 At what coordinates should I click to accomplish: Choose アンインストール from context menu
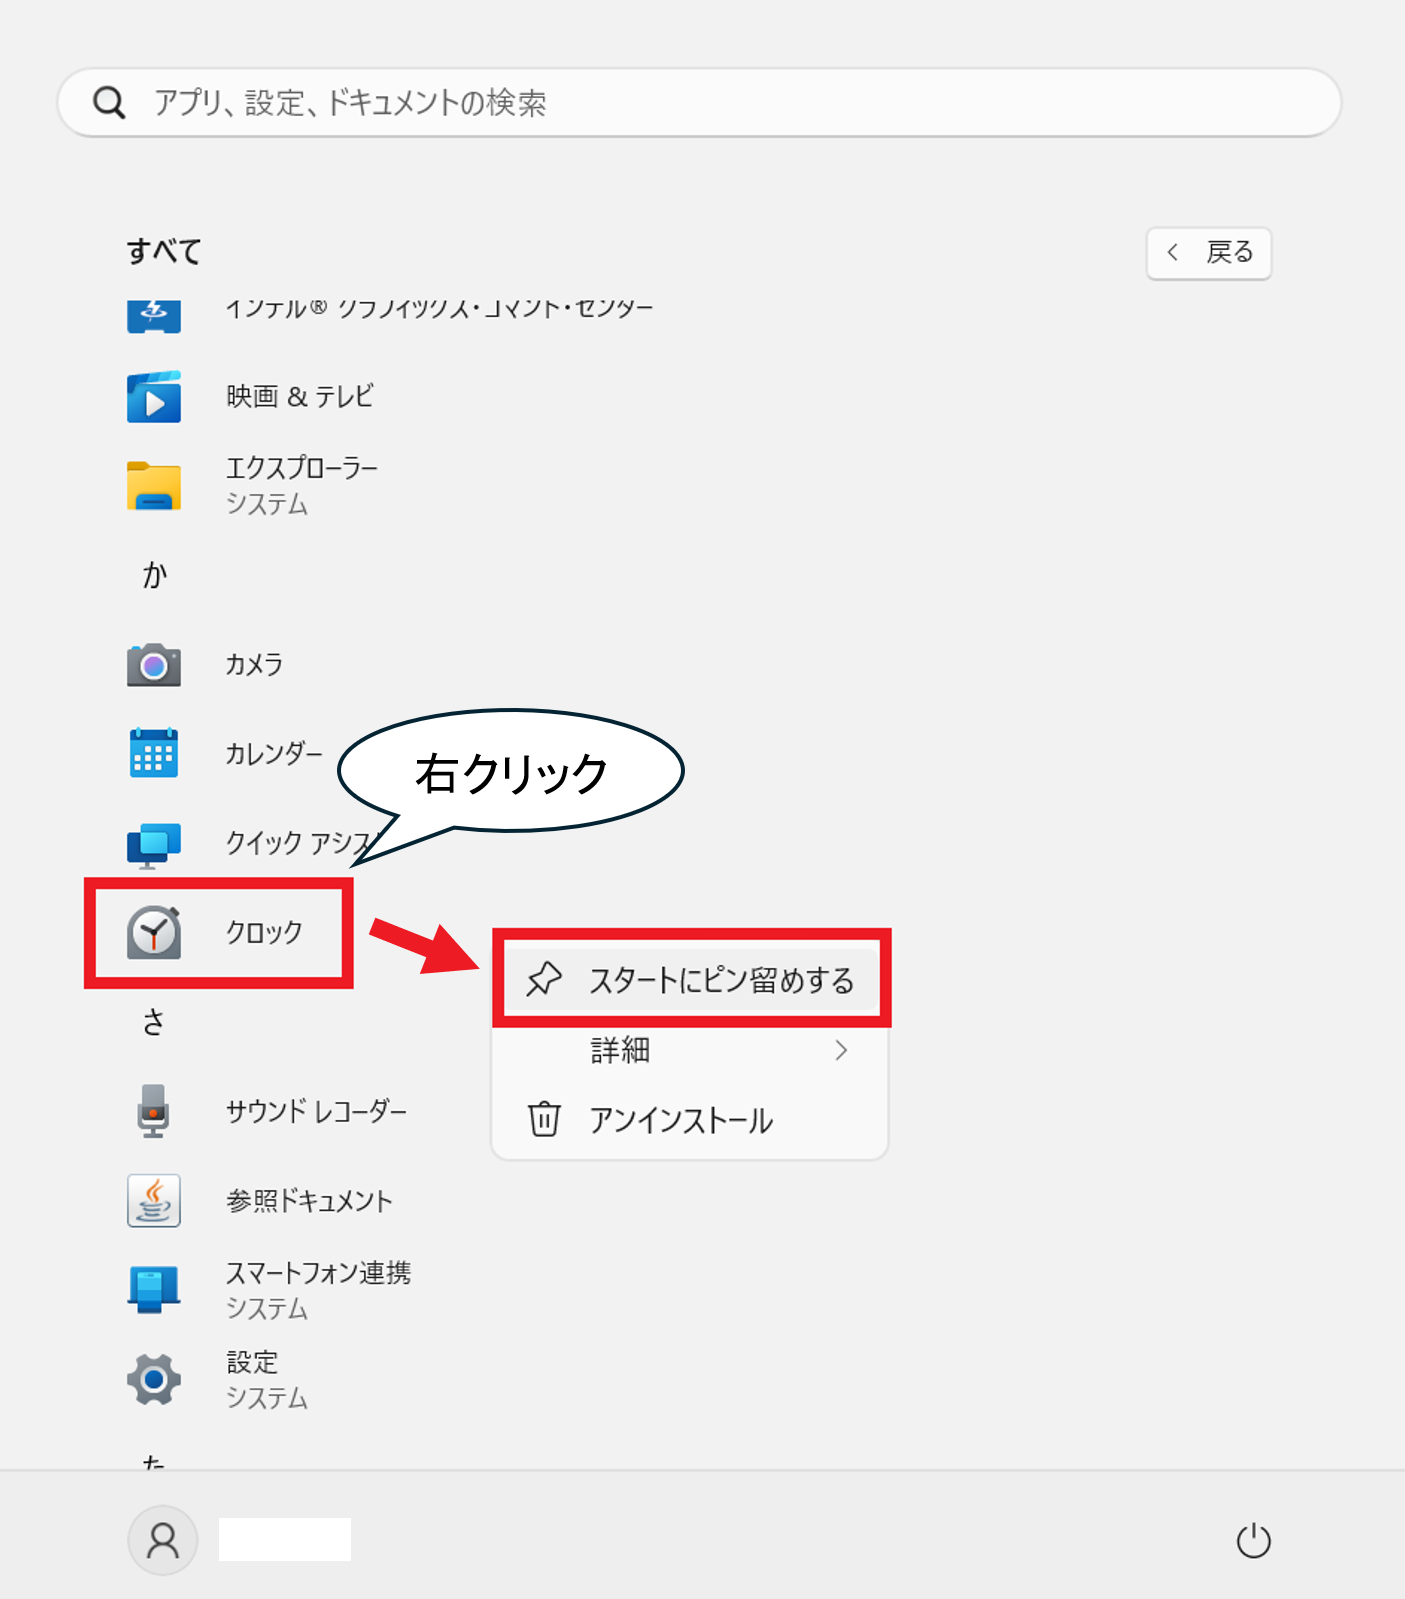(680, 1120)
